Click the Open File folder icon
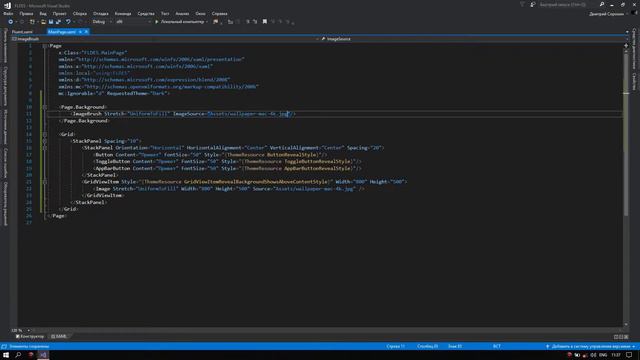Image resolution: width=640 pixels, height=360 pixels. pyautogui.click(x=43, y=22)
